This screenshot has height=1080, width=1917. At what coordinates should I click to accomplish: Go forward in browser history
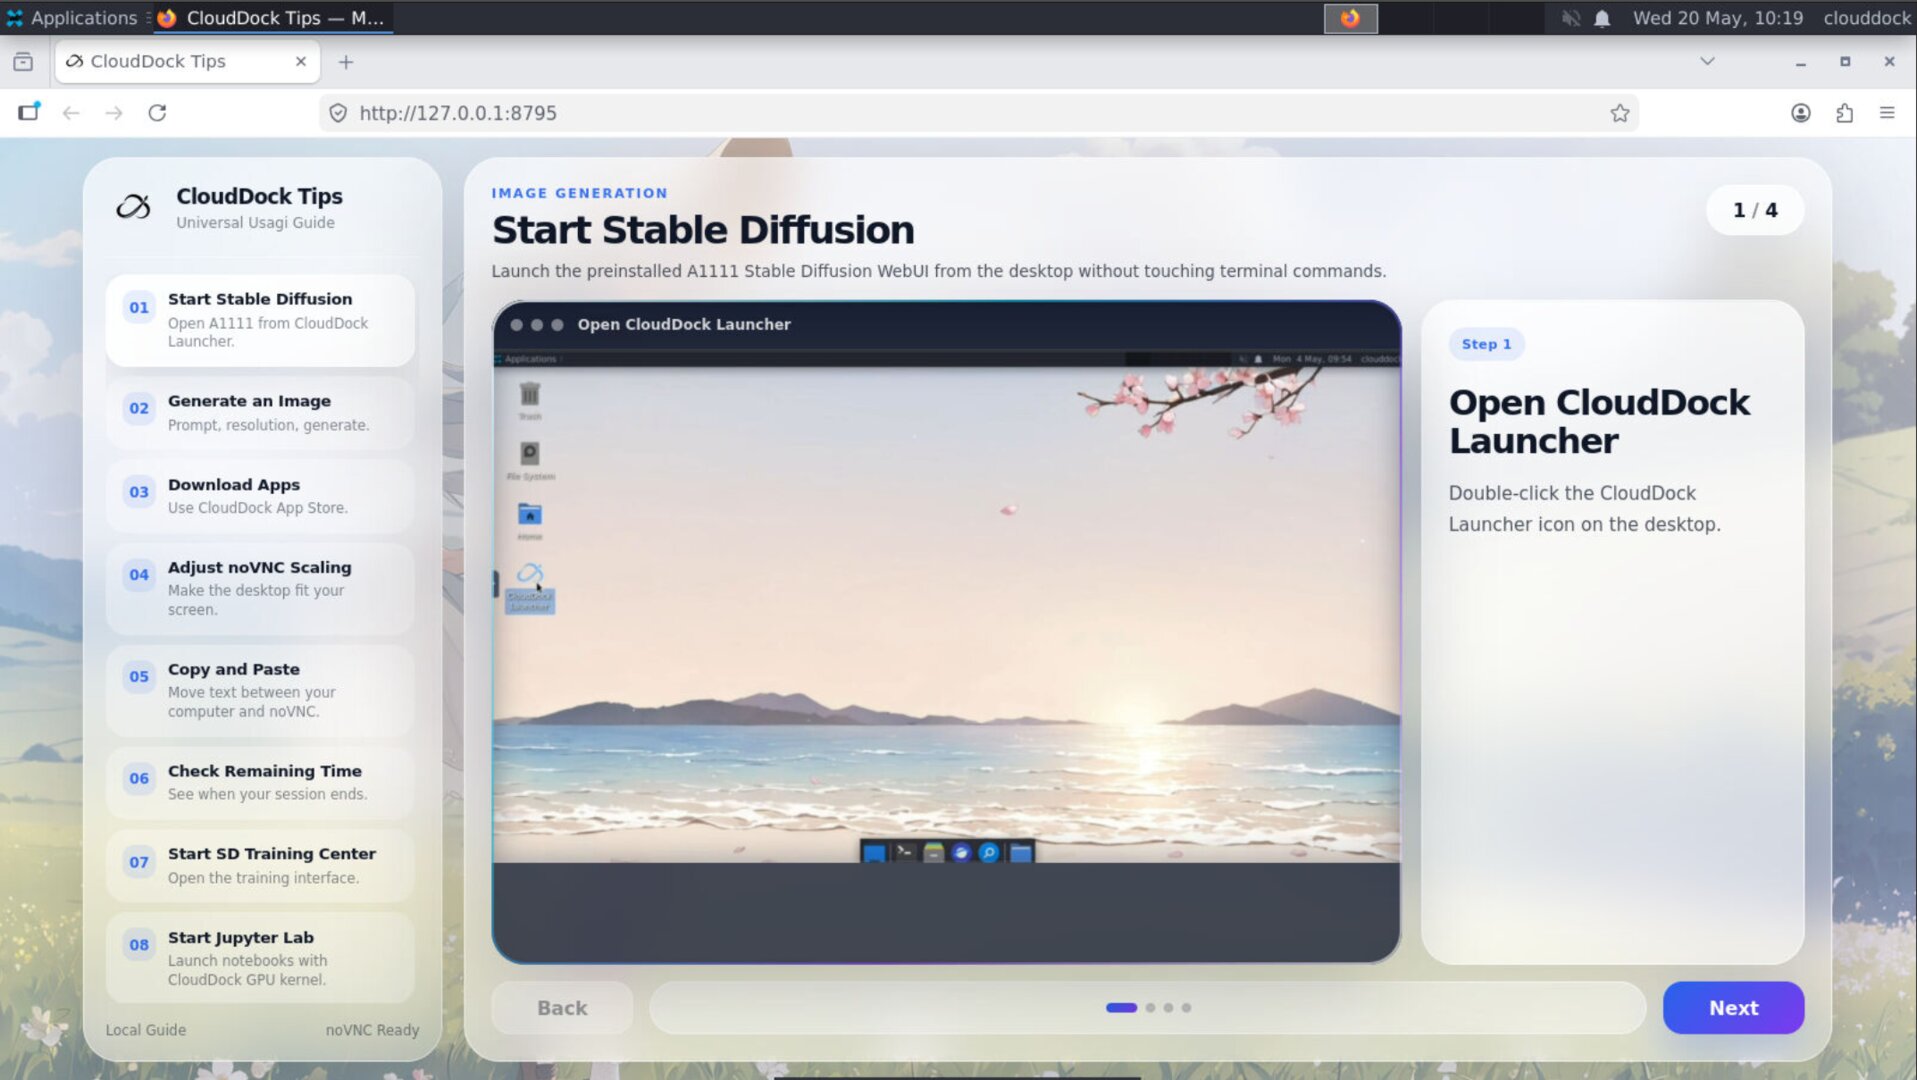[114, 113]
